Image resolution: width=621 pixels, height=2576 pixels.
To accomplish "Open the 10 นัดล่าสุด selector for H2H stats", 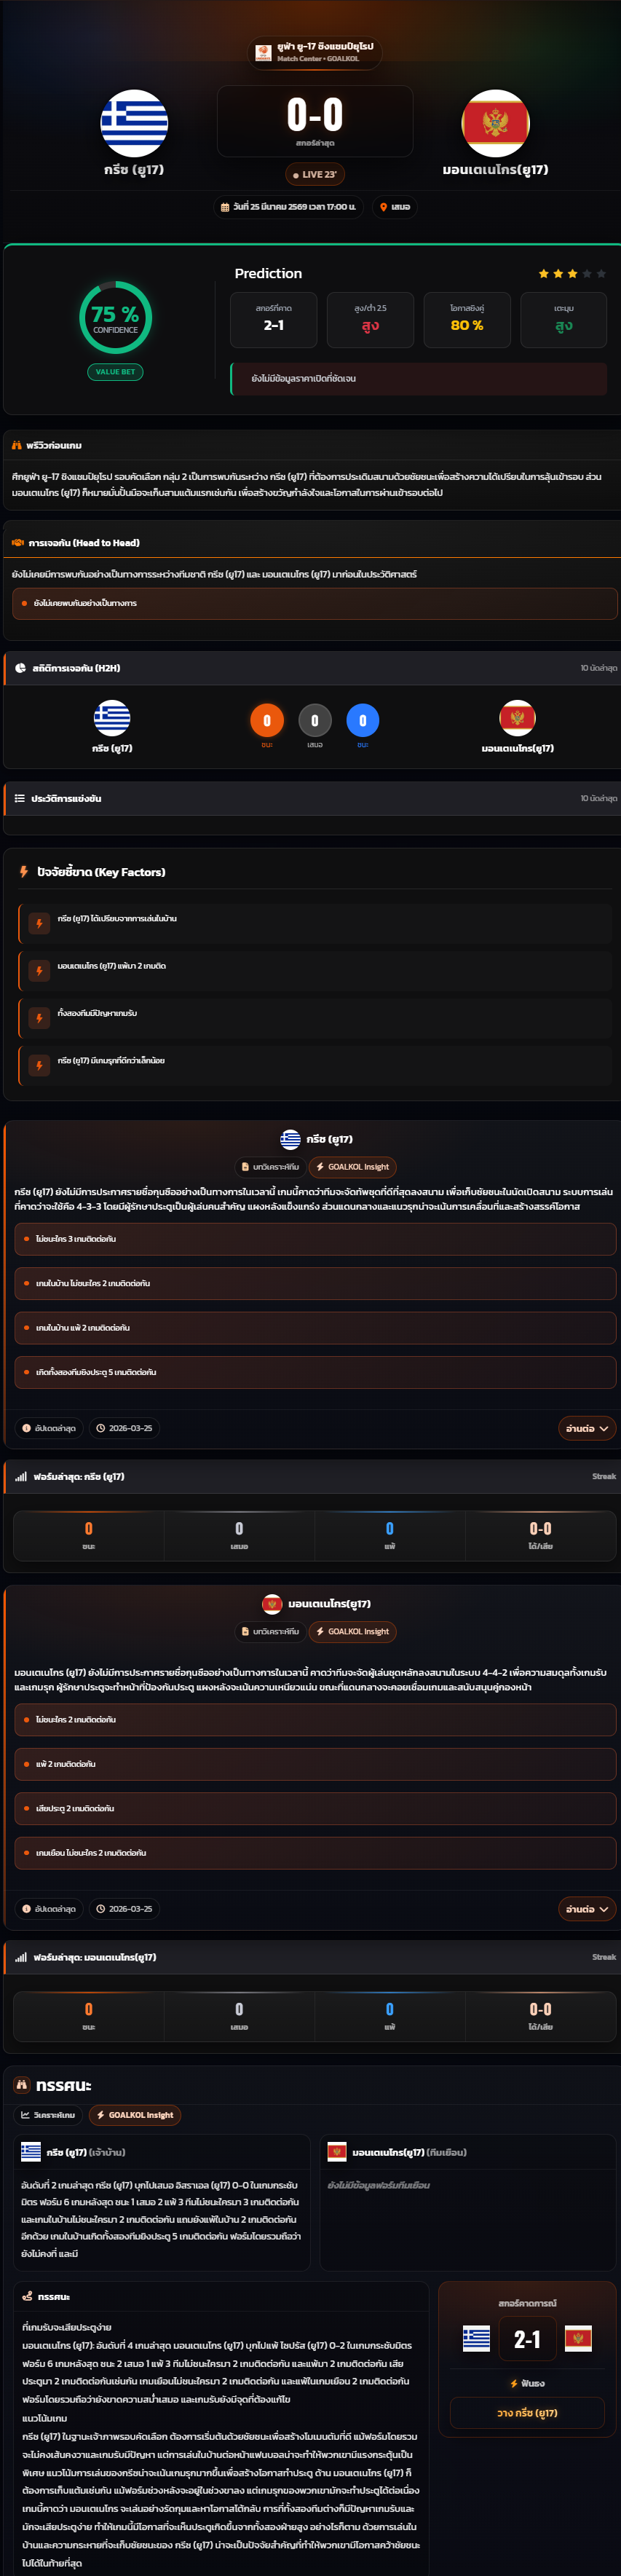I will (x=598, y=668).
